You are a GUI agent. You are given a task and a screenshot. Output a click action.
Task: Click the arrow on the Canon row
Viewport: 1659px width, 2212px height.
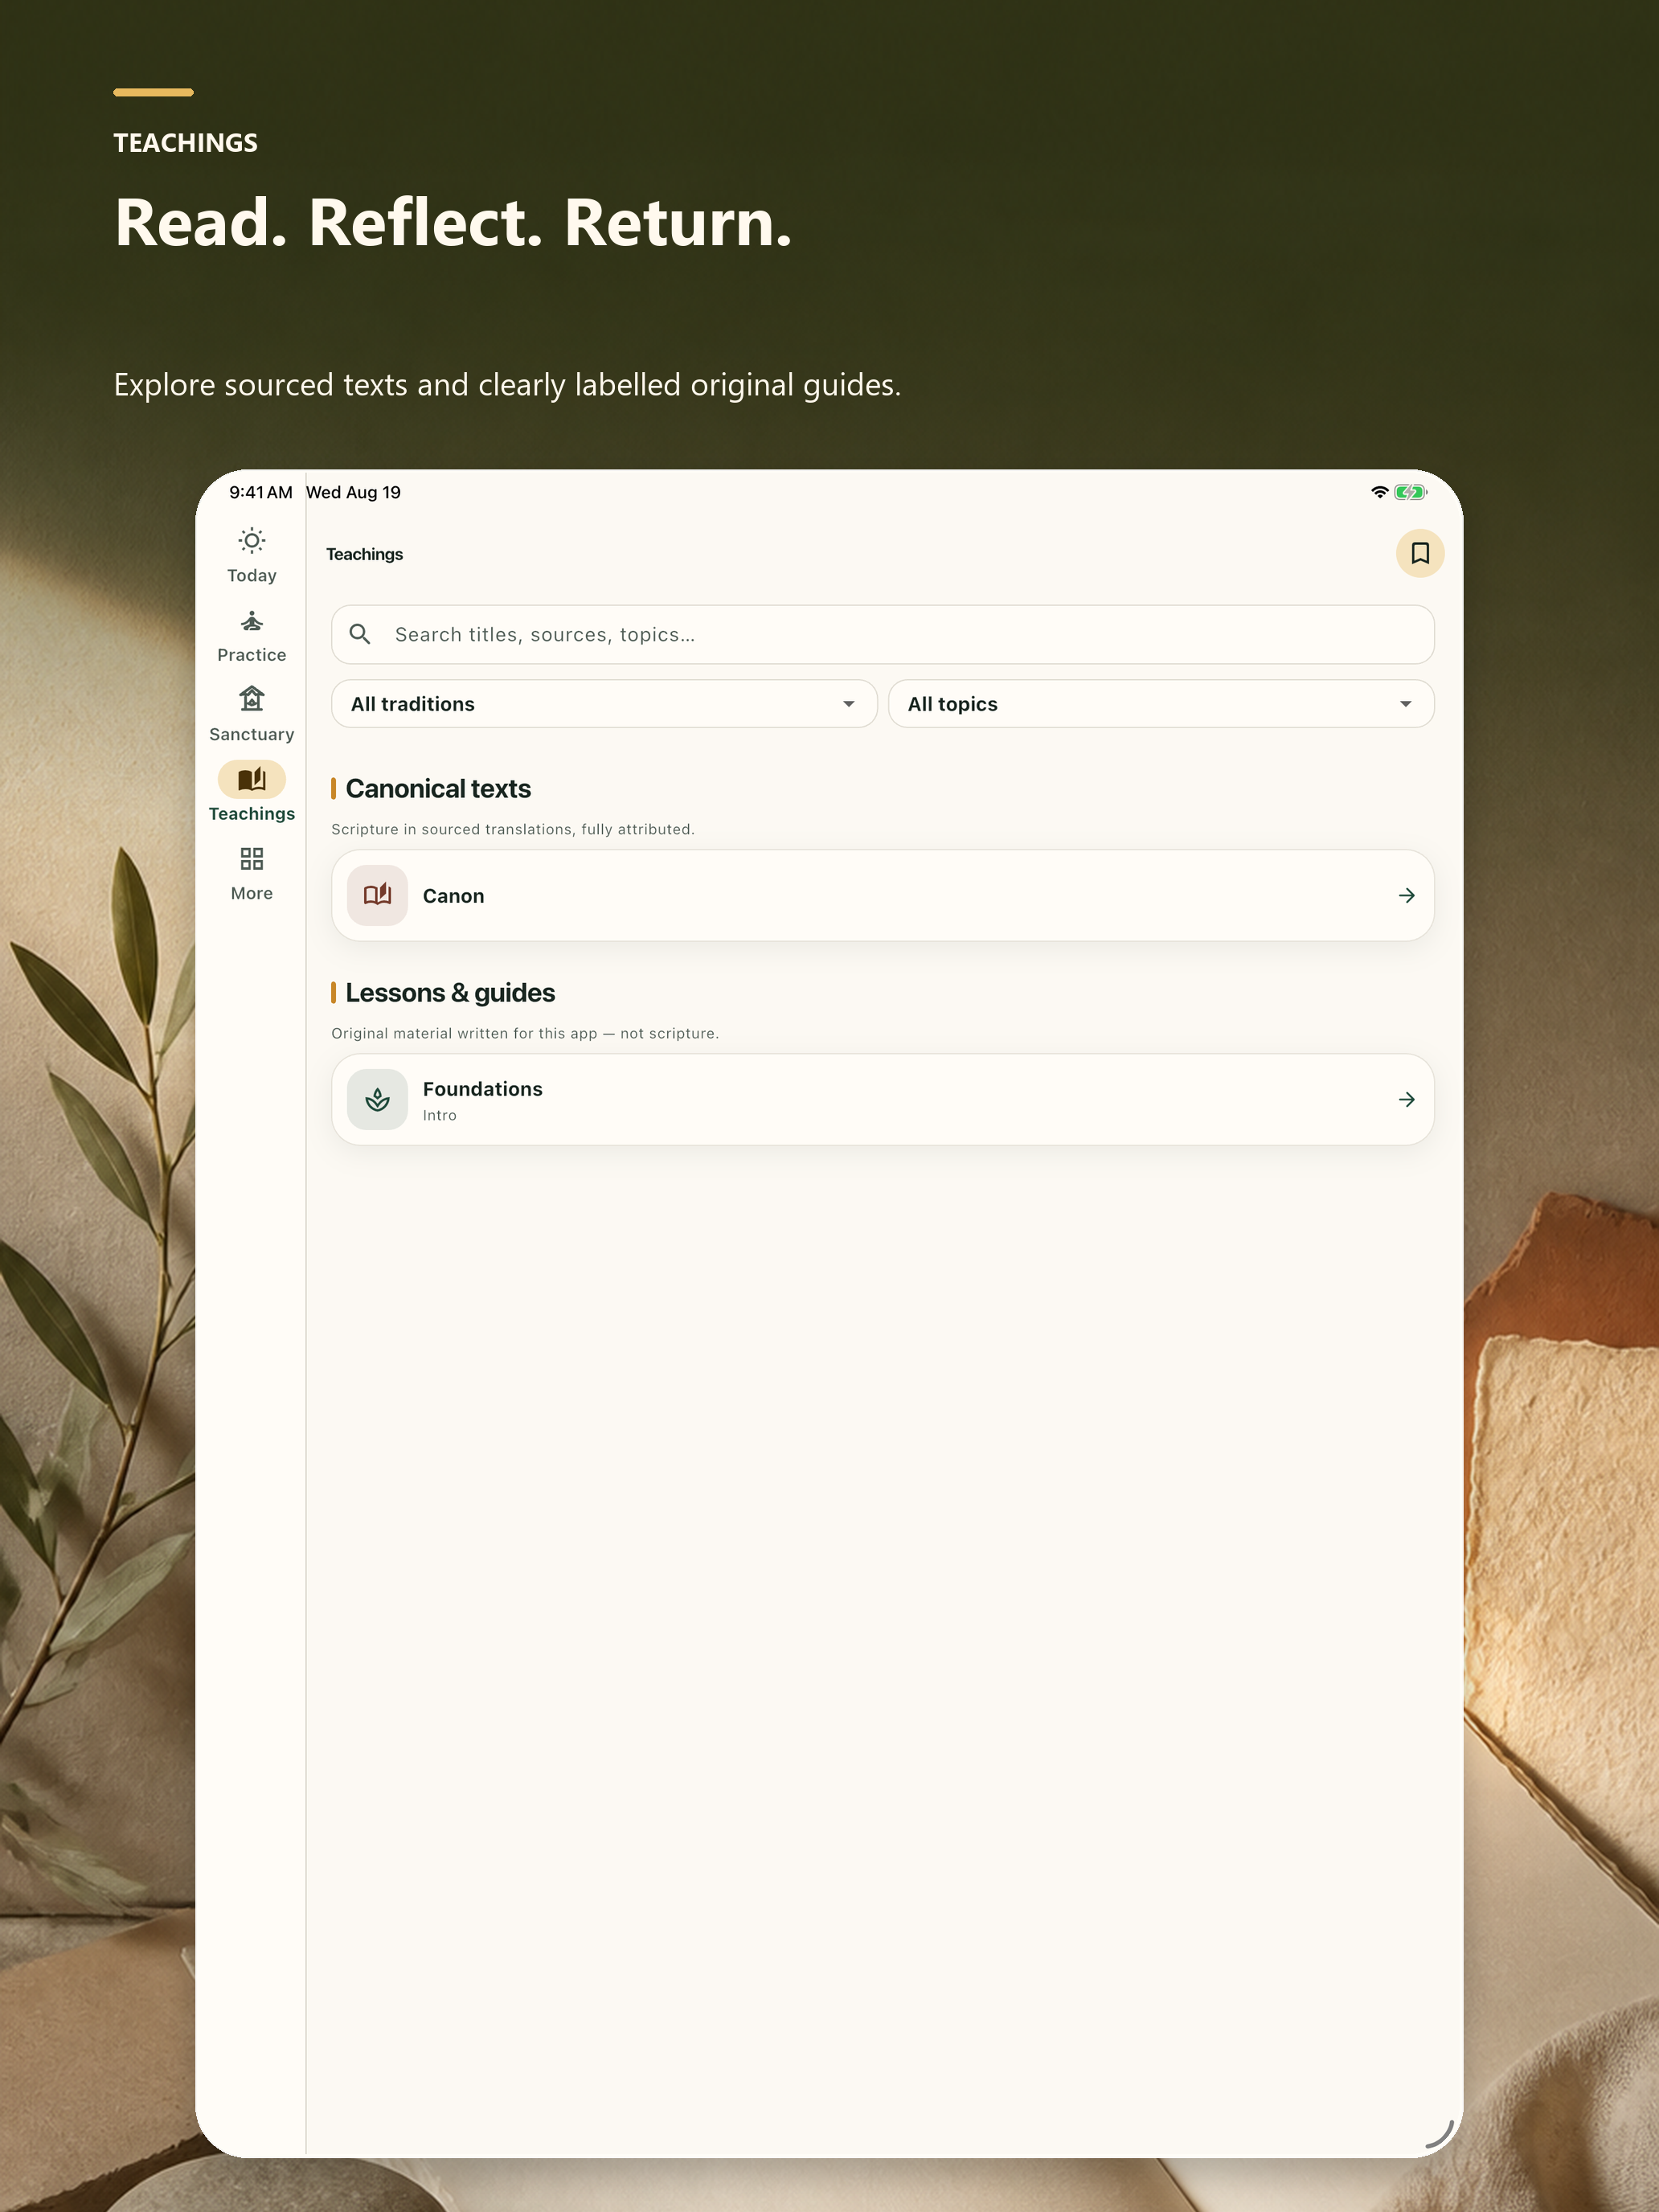pos(1406,895)
